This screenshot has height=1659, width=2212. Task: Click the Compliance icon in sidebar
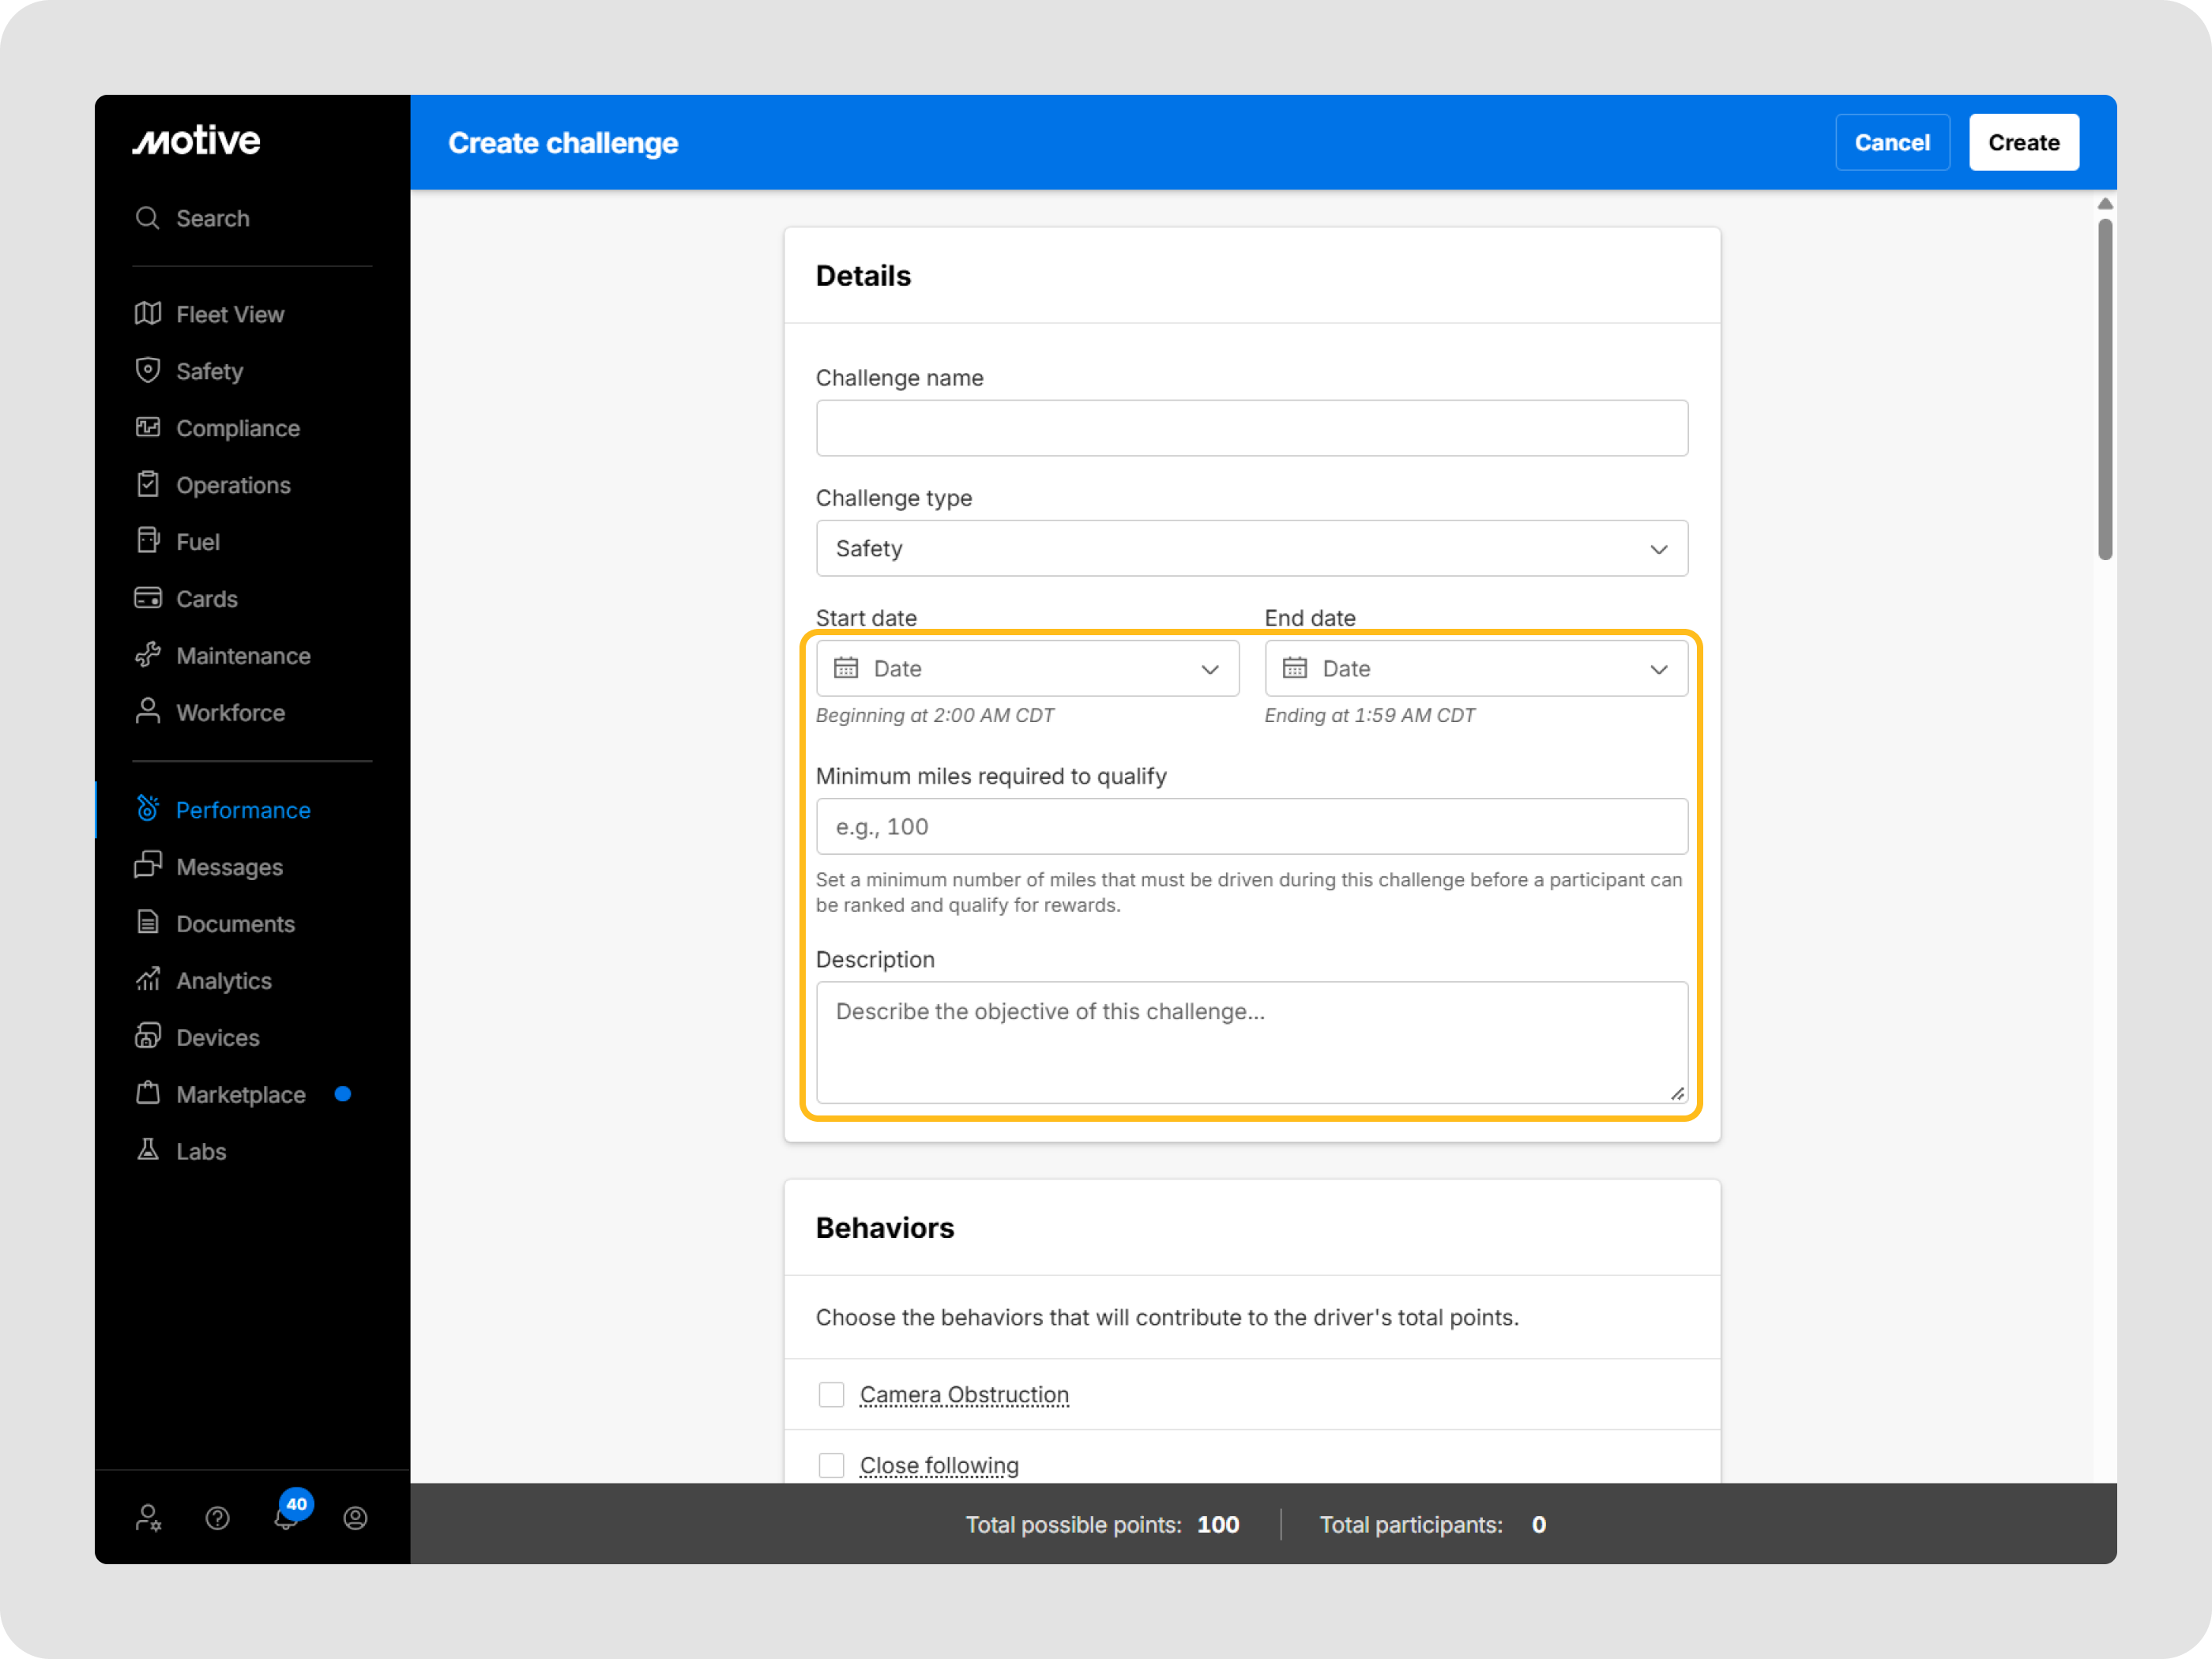pos(148,427)
